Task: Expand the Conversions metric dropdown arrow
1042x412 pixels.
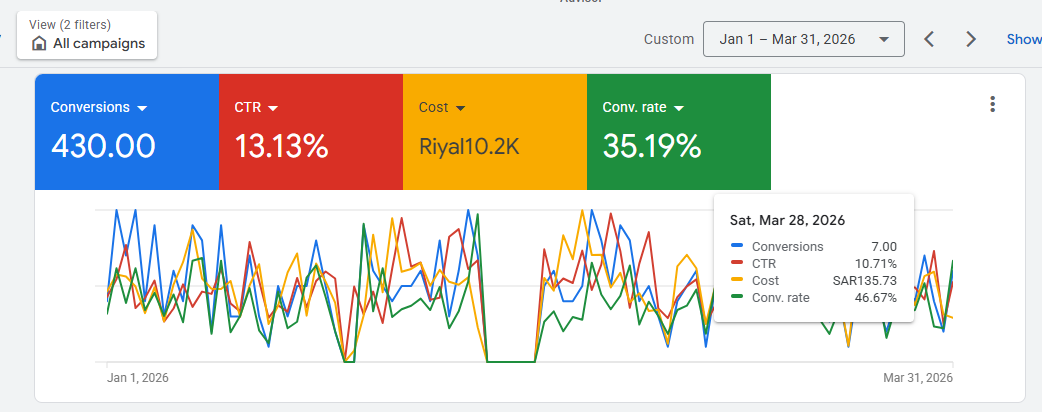Action: pyautogui.click(x=141, y=108)
